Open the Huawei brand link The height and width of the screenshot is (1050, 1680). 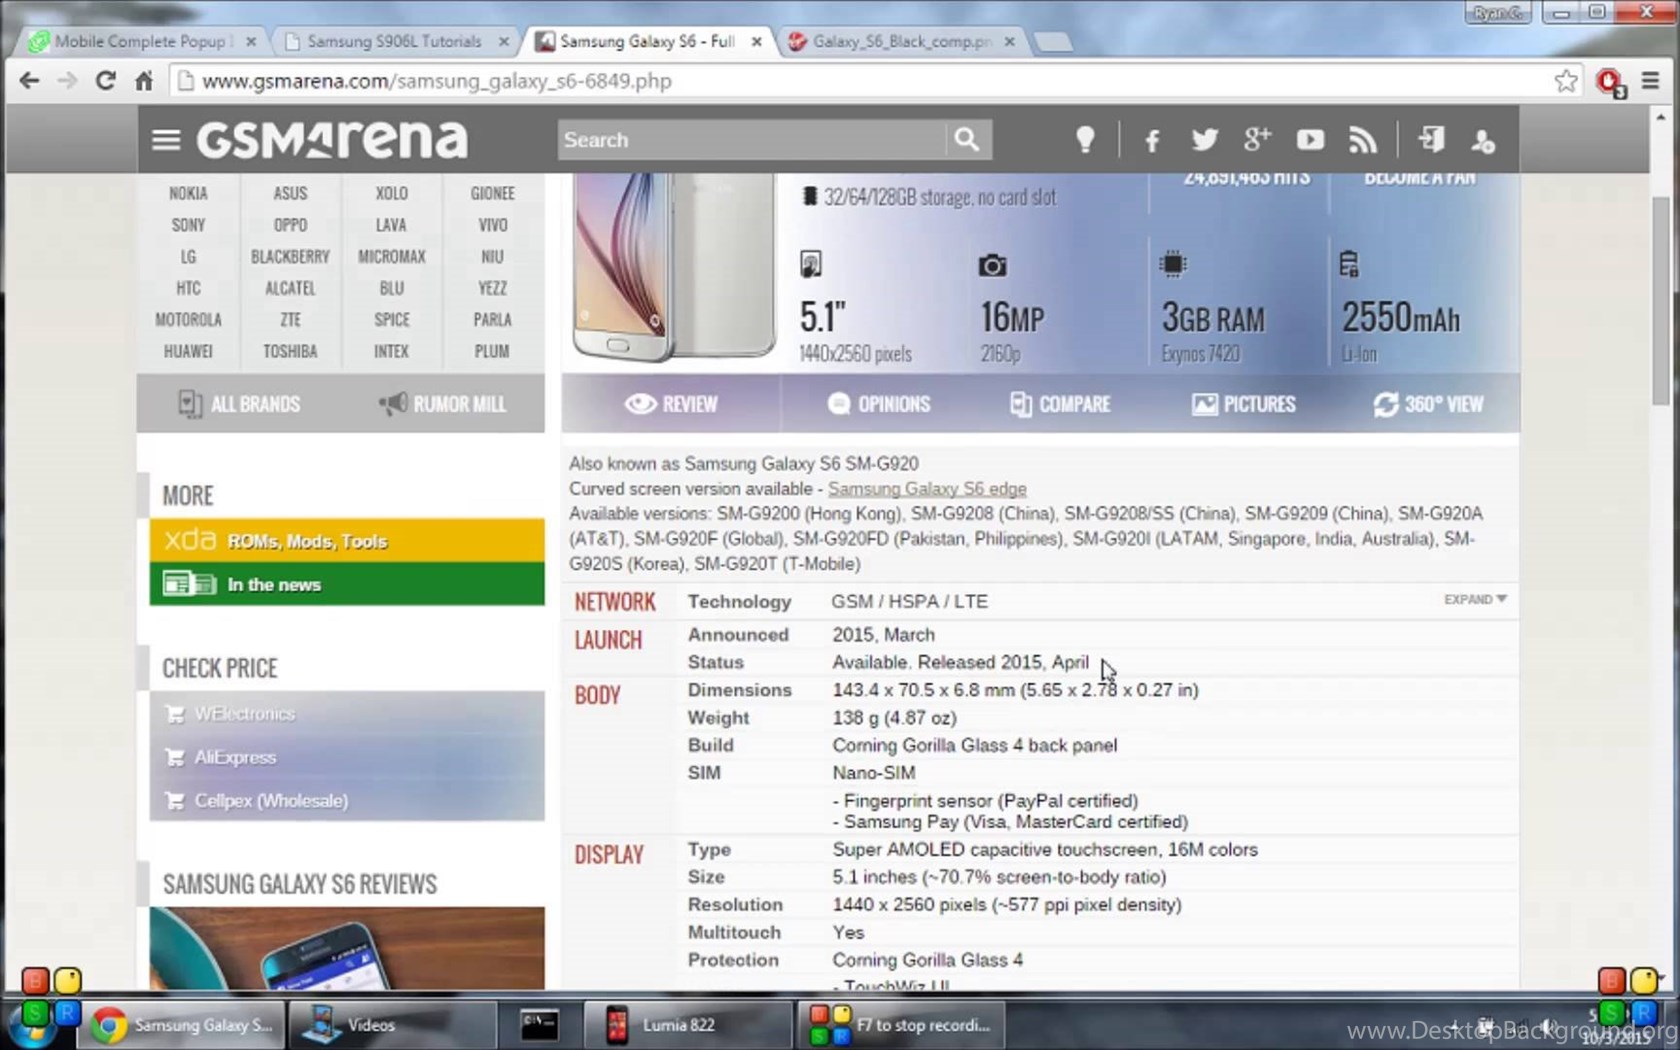188,351
